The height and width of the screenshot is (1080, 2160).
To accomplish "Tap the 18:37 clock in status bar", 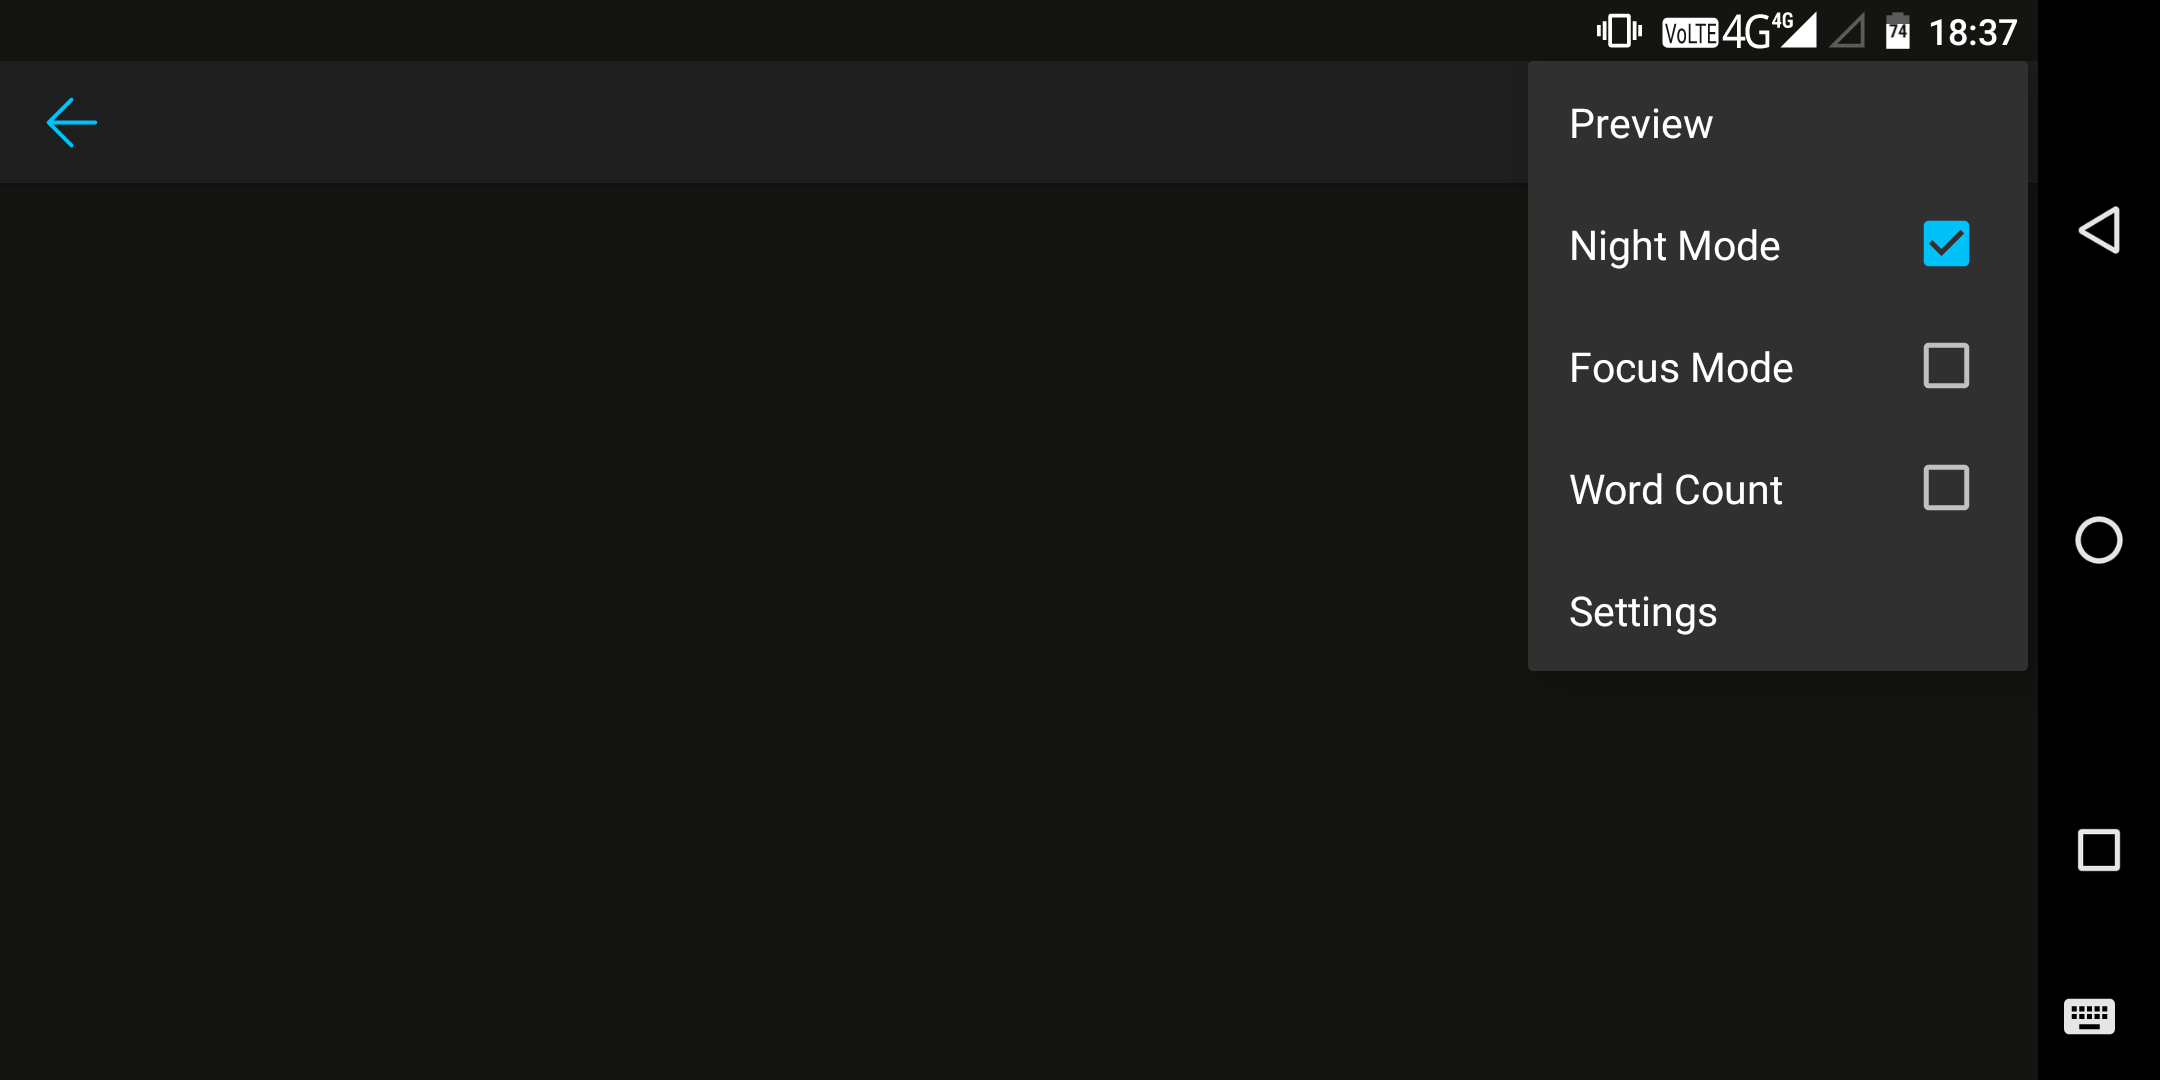I will coord(1972,33).
